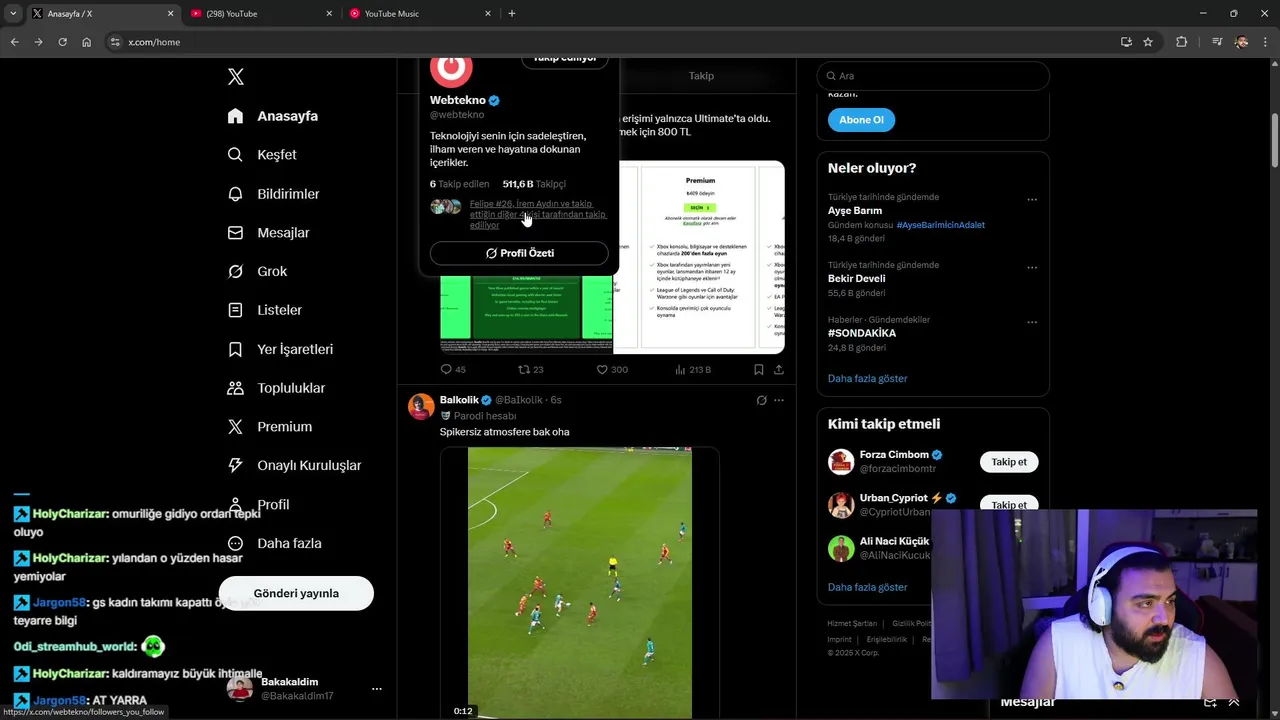Open Yer İşaretleri bookmarks

pos(280,349)
